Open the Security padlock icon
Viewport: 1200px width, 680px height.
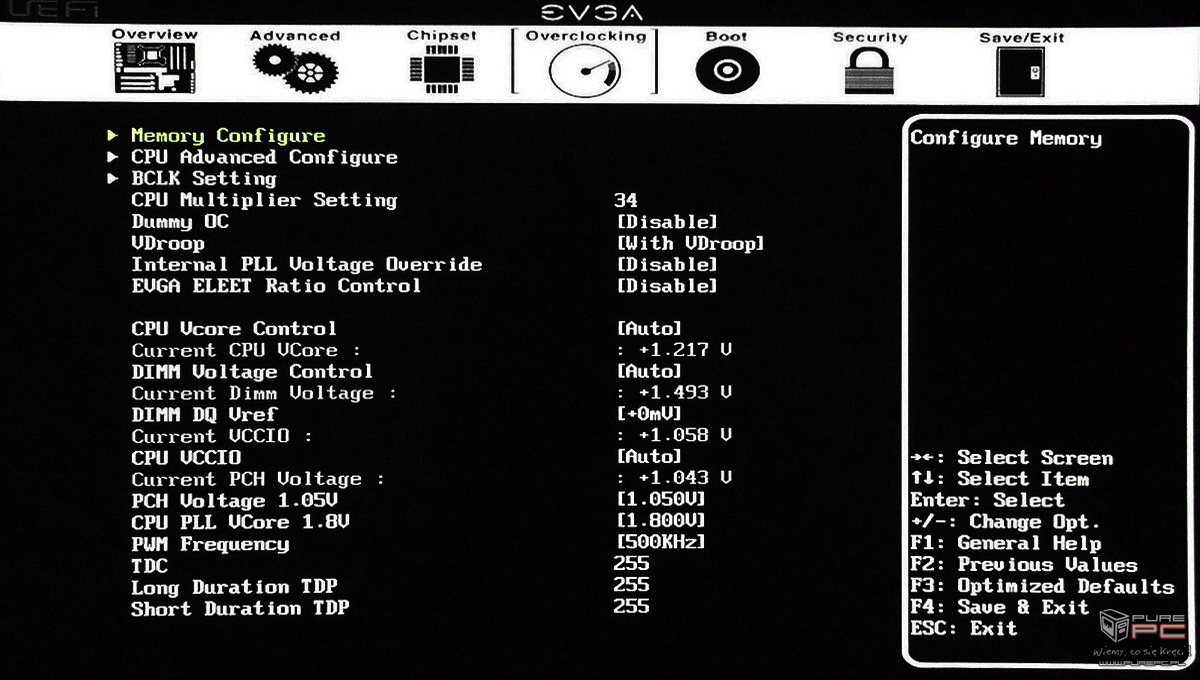[870, 71]
